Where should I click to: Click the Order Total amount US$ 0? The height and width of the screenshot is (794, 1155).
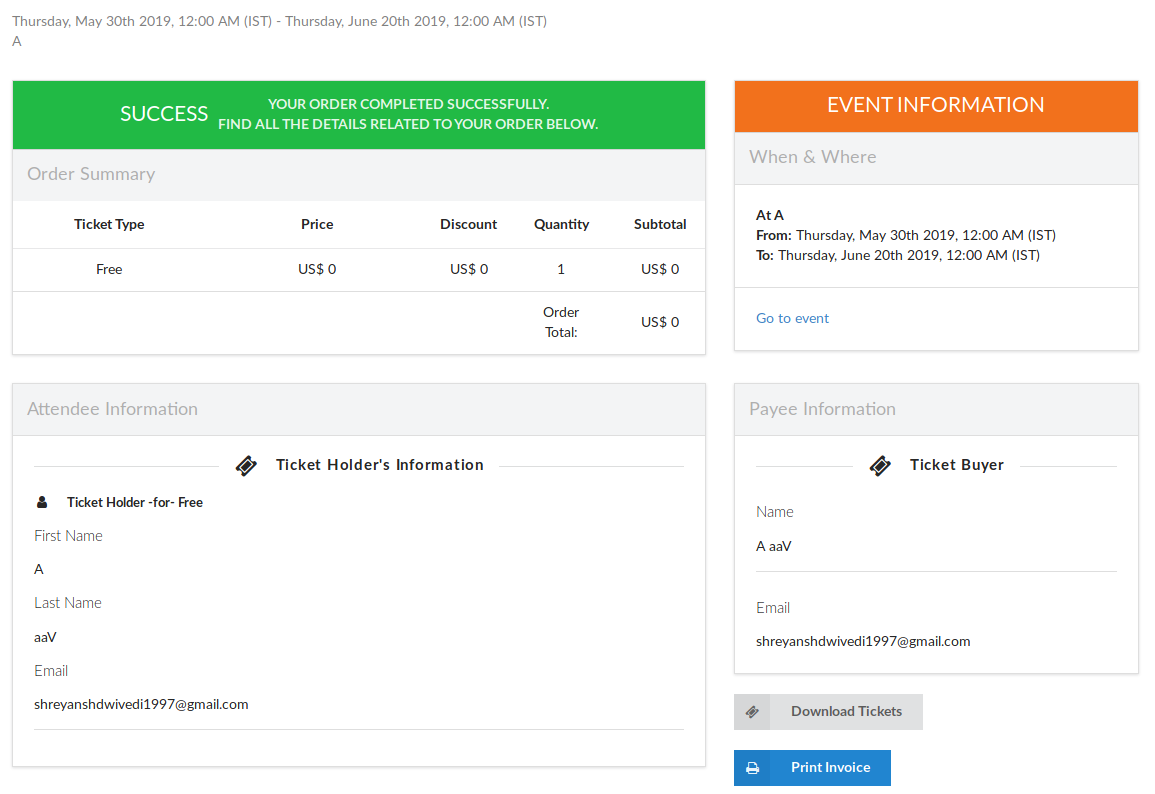[659, 321]
